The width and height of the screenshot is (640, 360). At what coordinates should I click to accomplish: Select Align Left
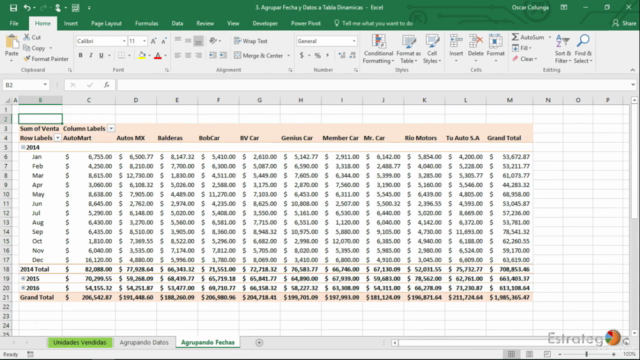coord(178,56)
